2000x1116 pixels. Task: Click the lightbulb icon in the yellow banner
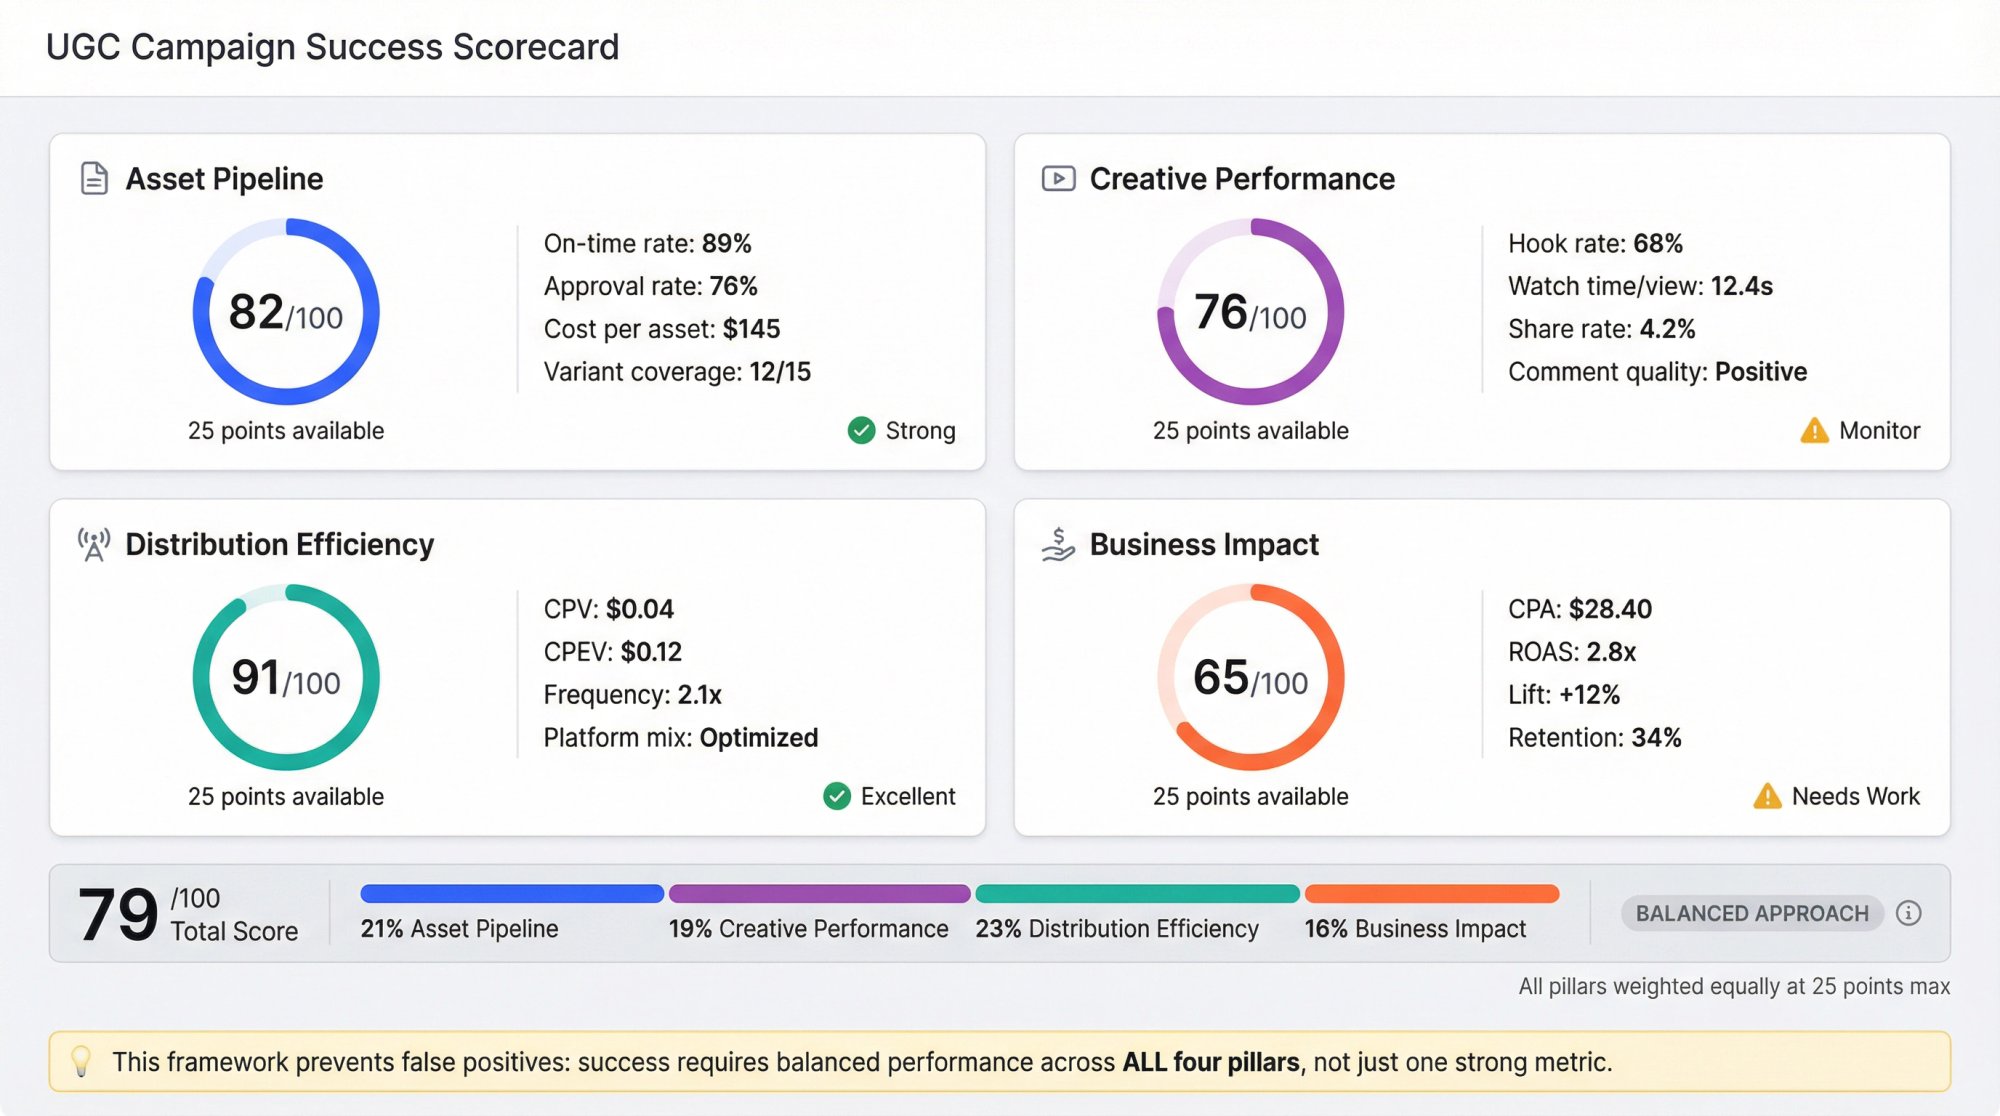click(81, 1062)
